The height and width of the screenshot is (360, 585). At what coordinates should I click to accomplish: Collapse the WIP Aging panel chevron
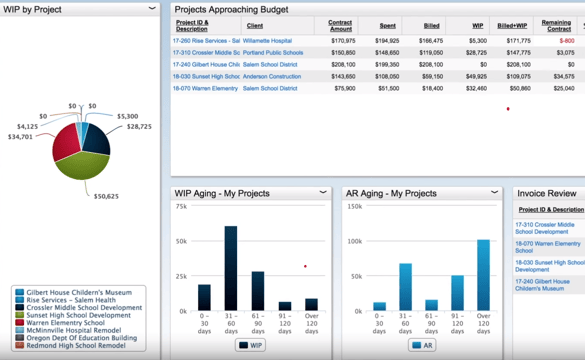click(x=323, y=192)
